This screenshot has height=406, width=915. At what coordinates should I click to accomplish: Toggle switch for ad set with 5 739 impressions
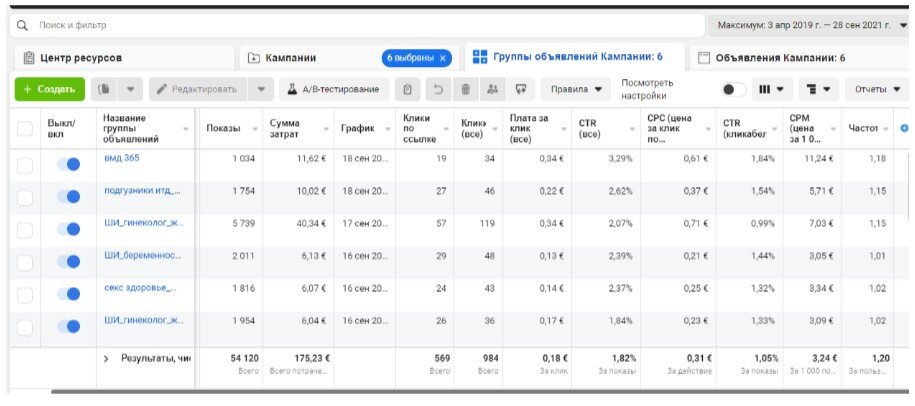click(x=69, y=230)
